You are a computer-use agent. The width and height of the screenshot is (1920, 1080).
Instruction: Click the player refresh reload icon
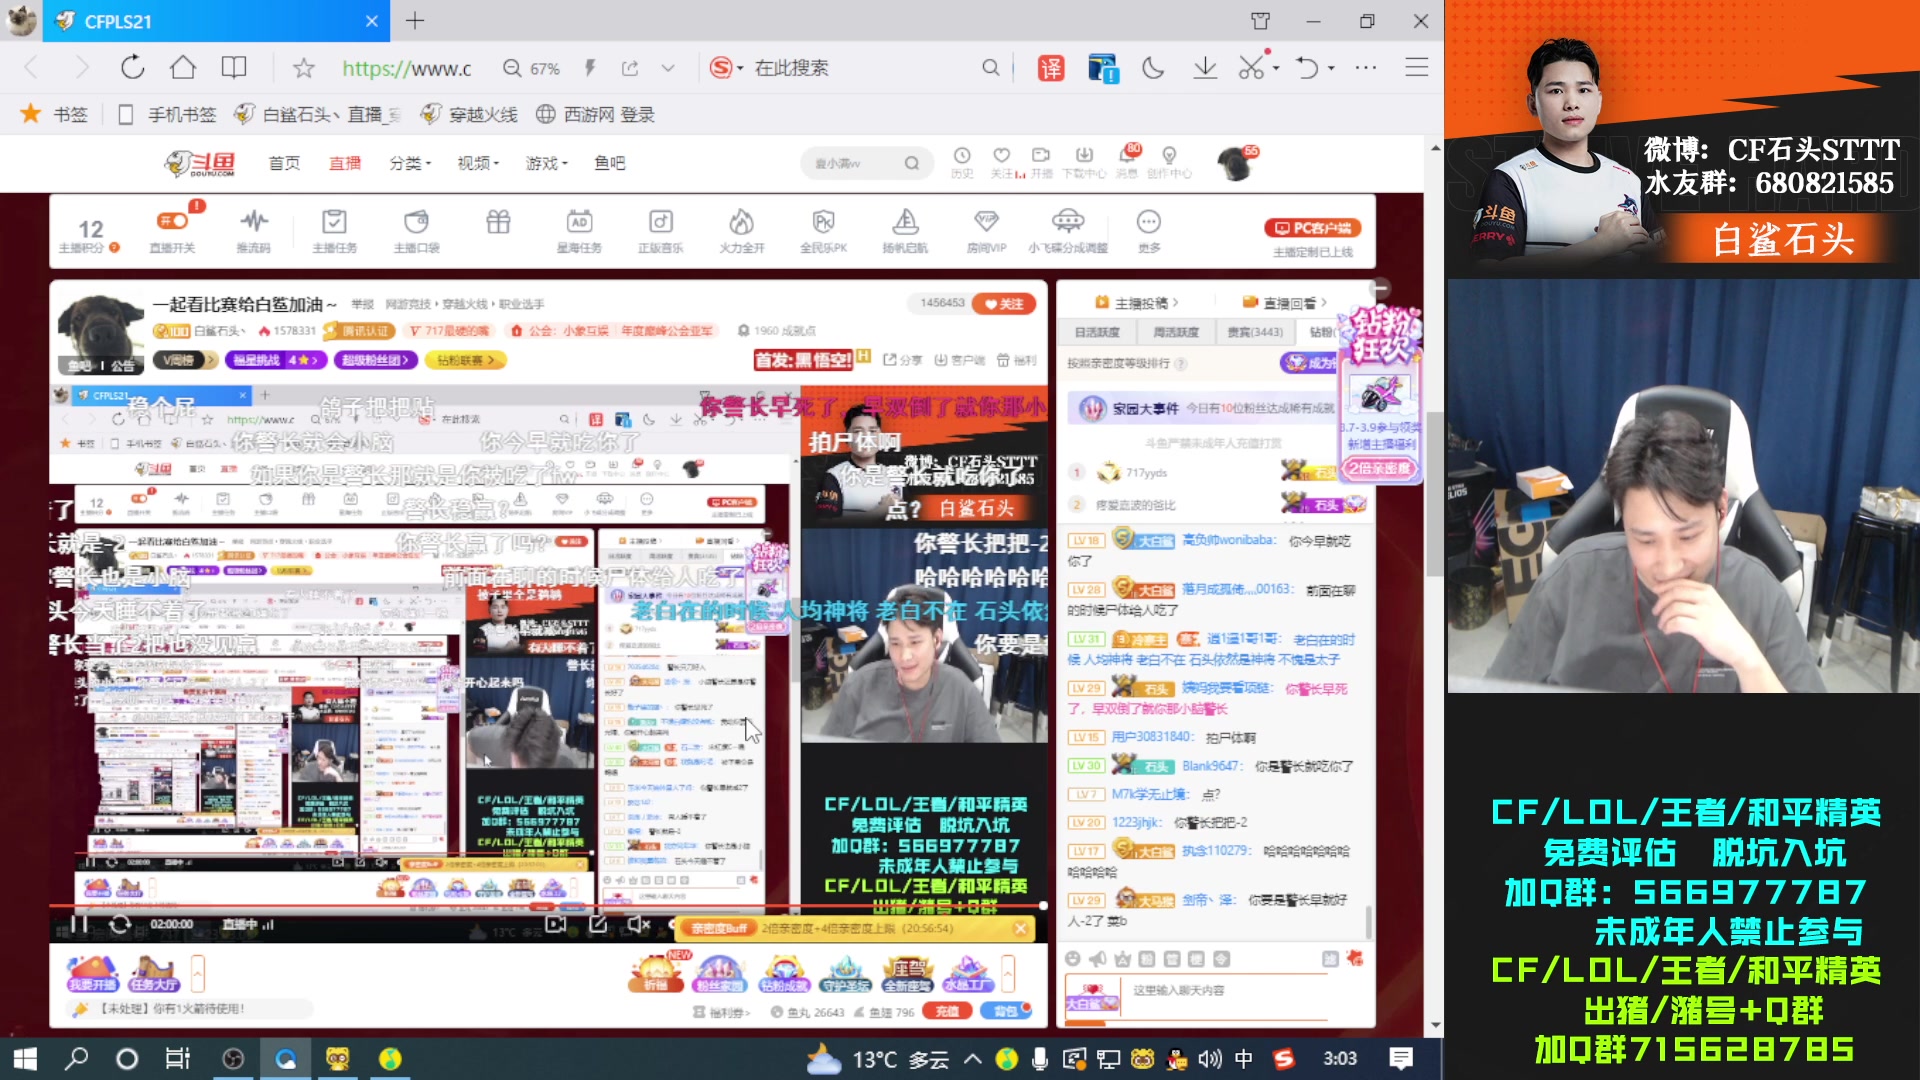click(x=120, y=924)
